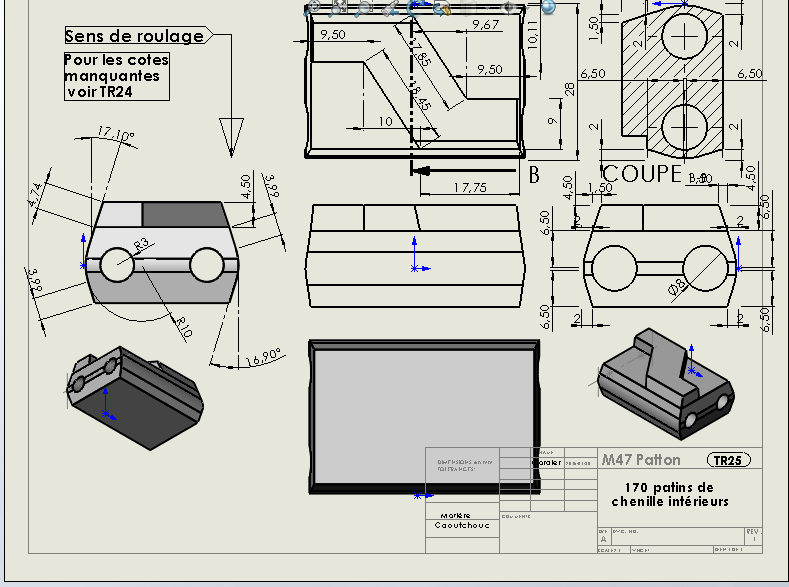Select the 'M47 Patton' title text

click(x=641, y=460)
